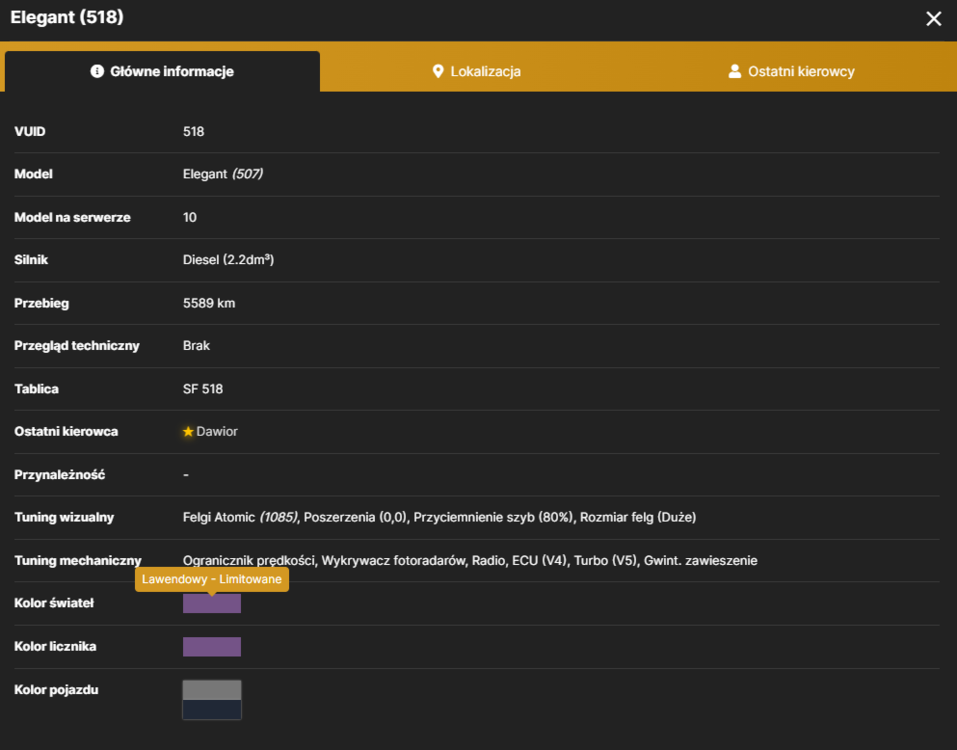Click the Turbo (V5) mechanical tuning text

coord(605,560)
